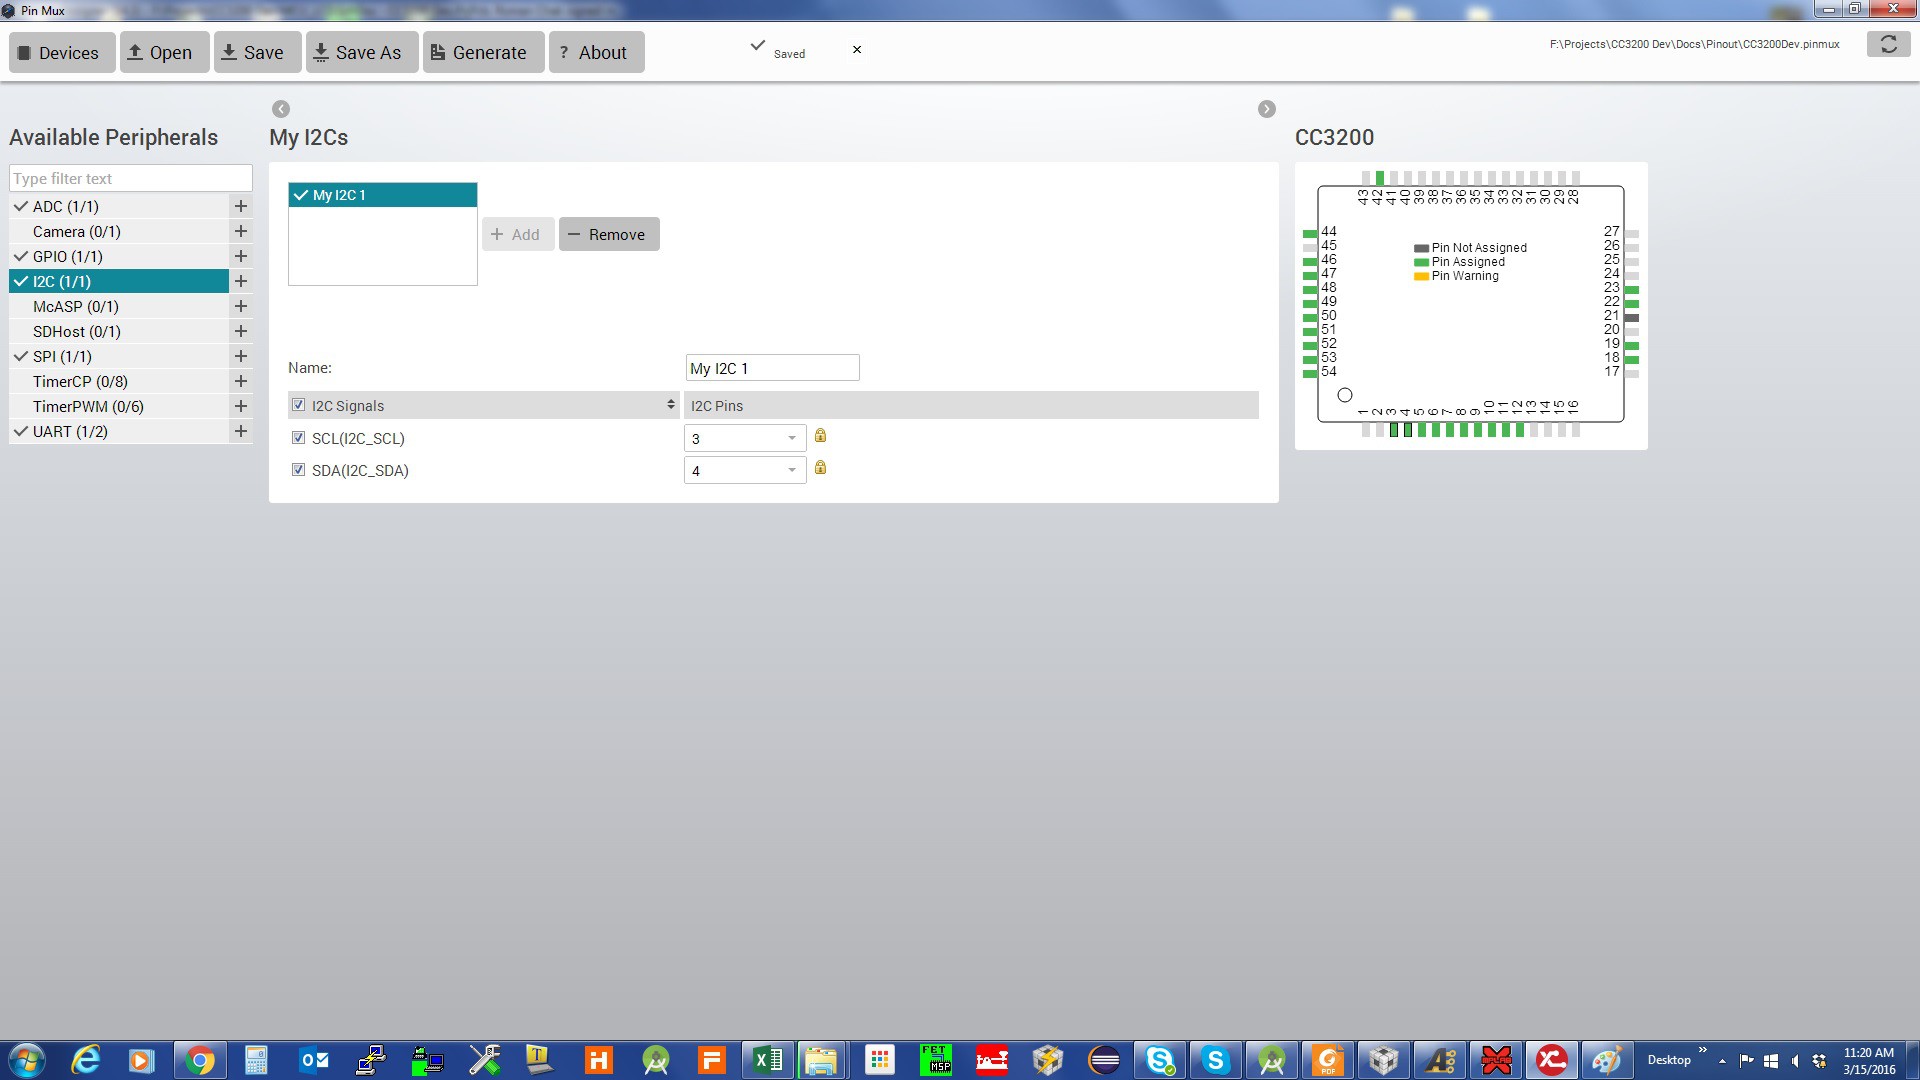Select I2C (1/1) peripheral

(119, 281)
